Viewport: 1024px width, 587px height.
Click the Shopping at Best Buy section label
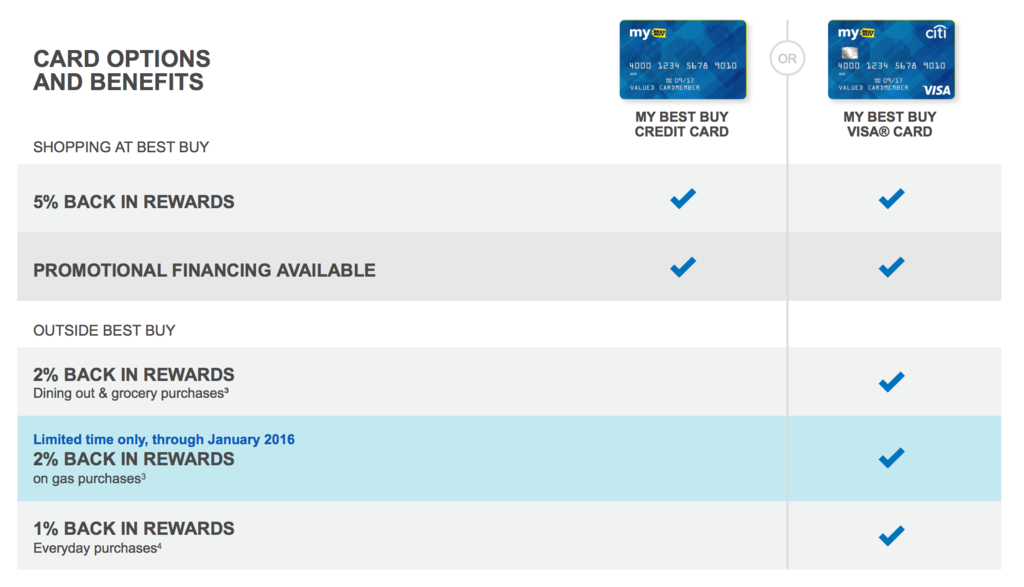click(x=121, y=147)
